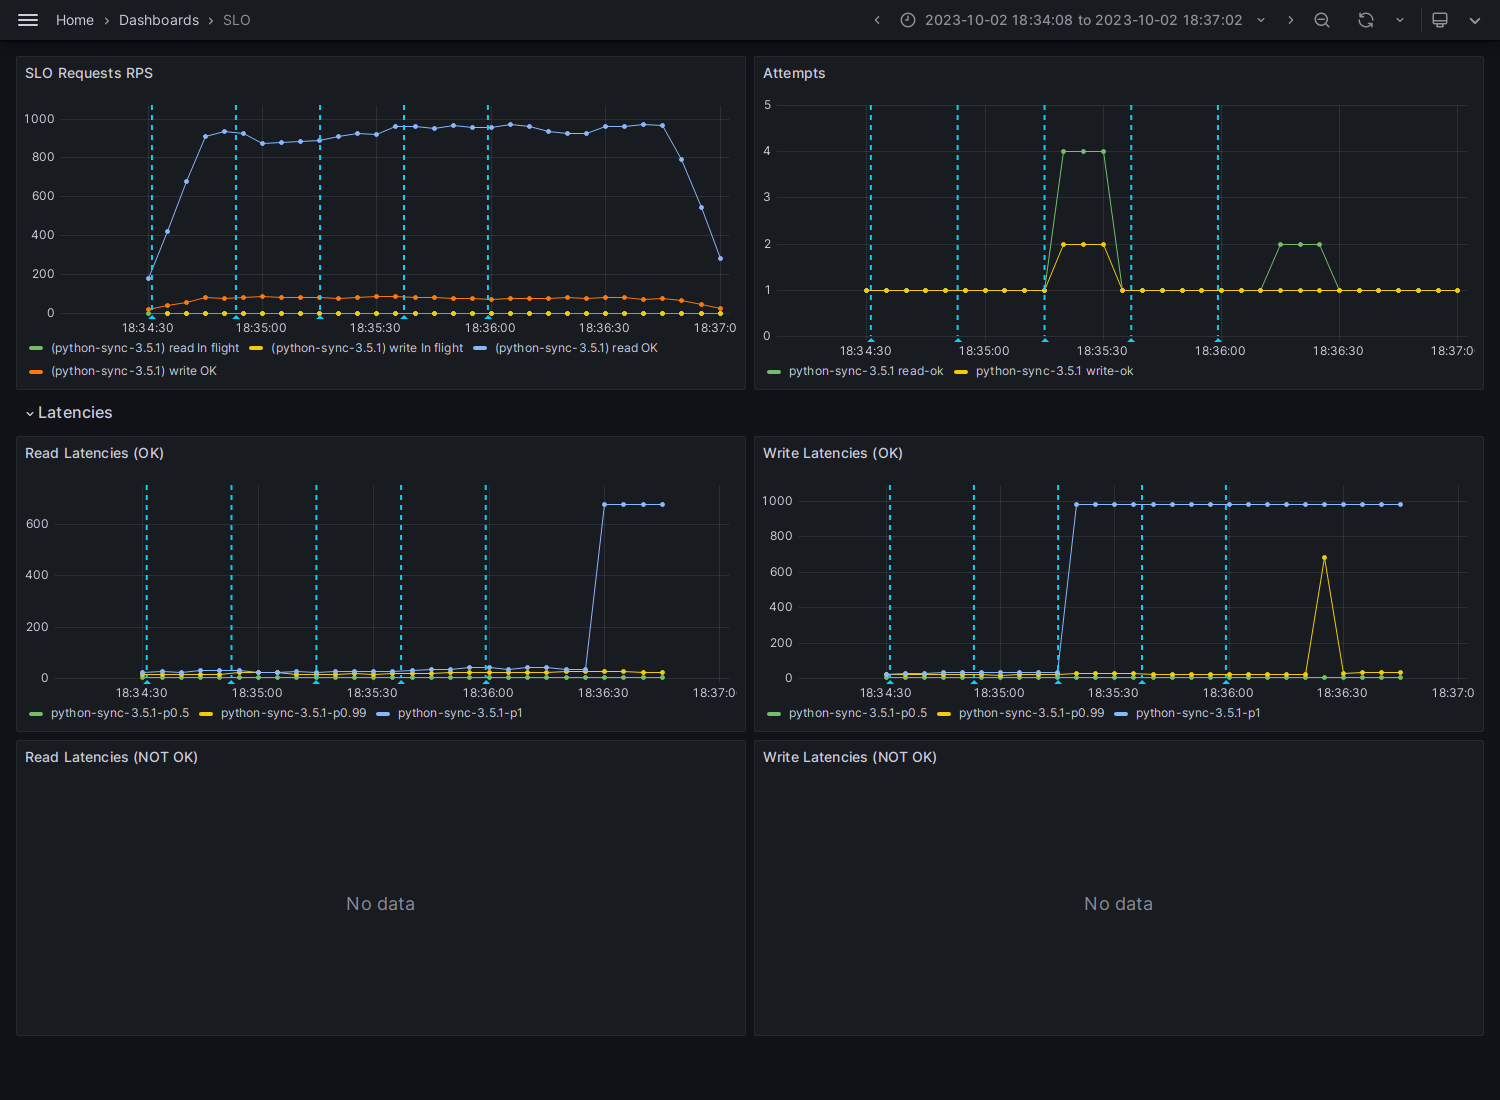Click 'No data' in Read Latencies (NOT OK)
Viewport: 1500px width, 1100px height.
[380, 904]
